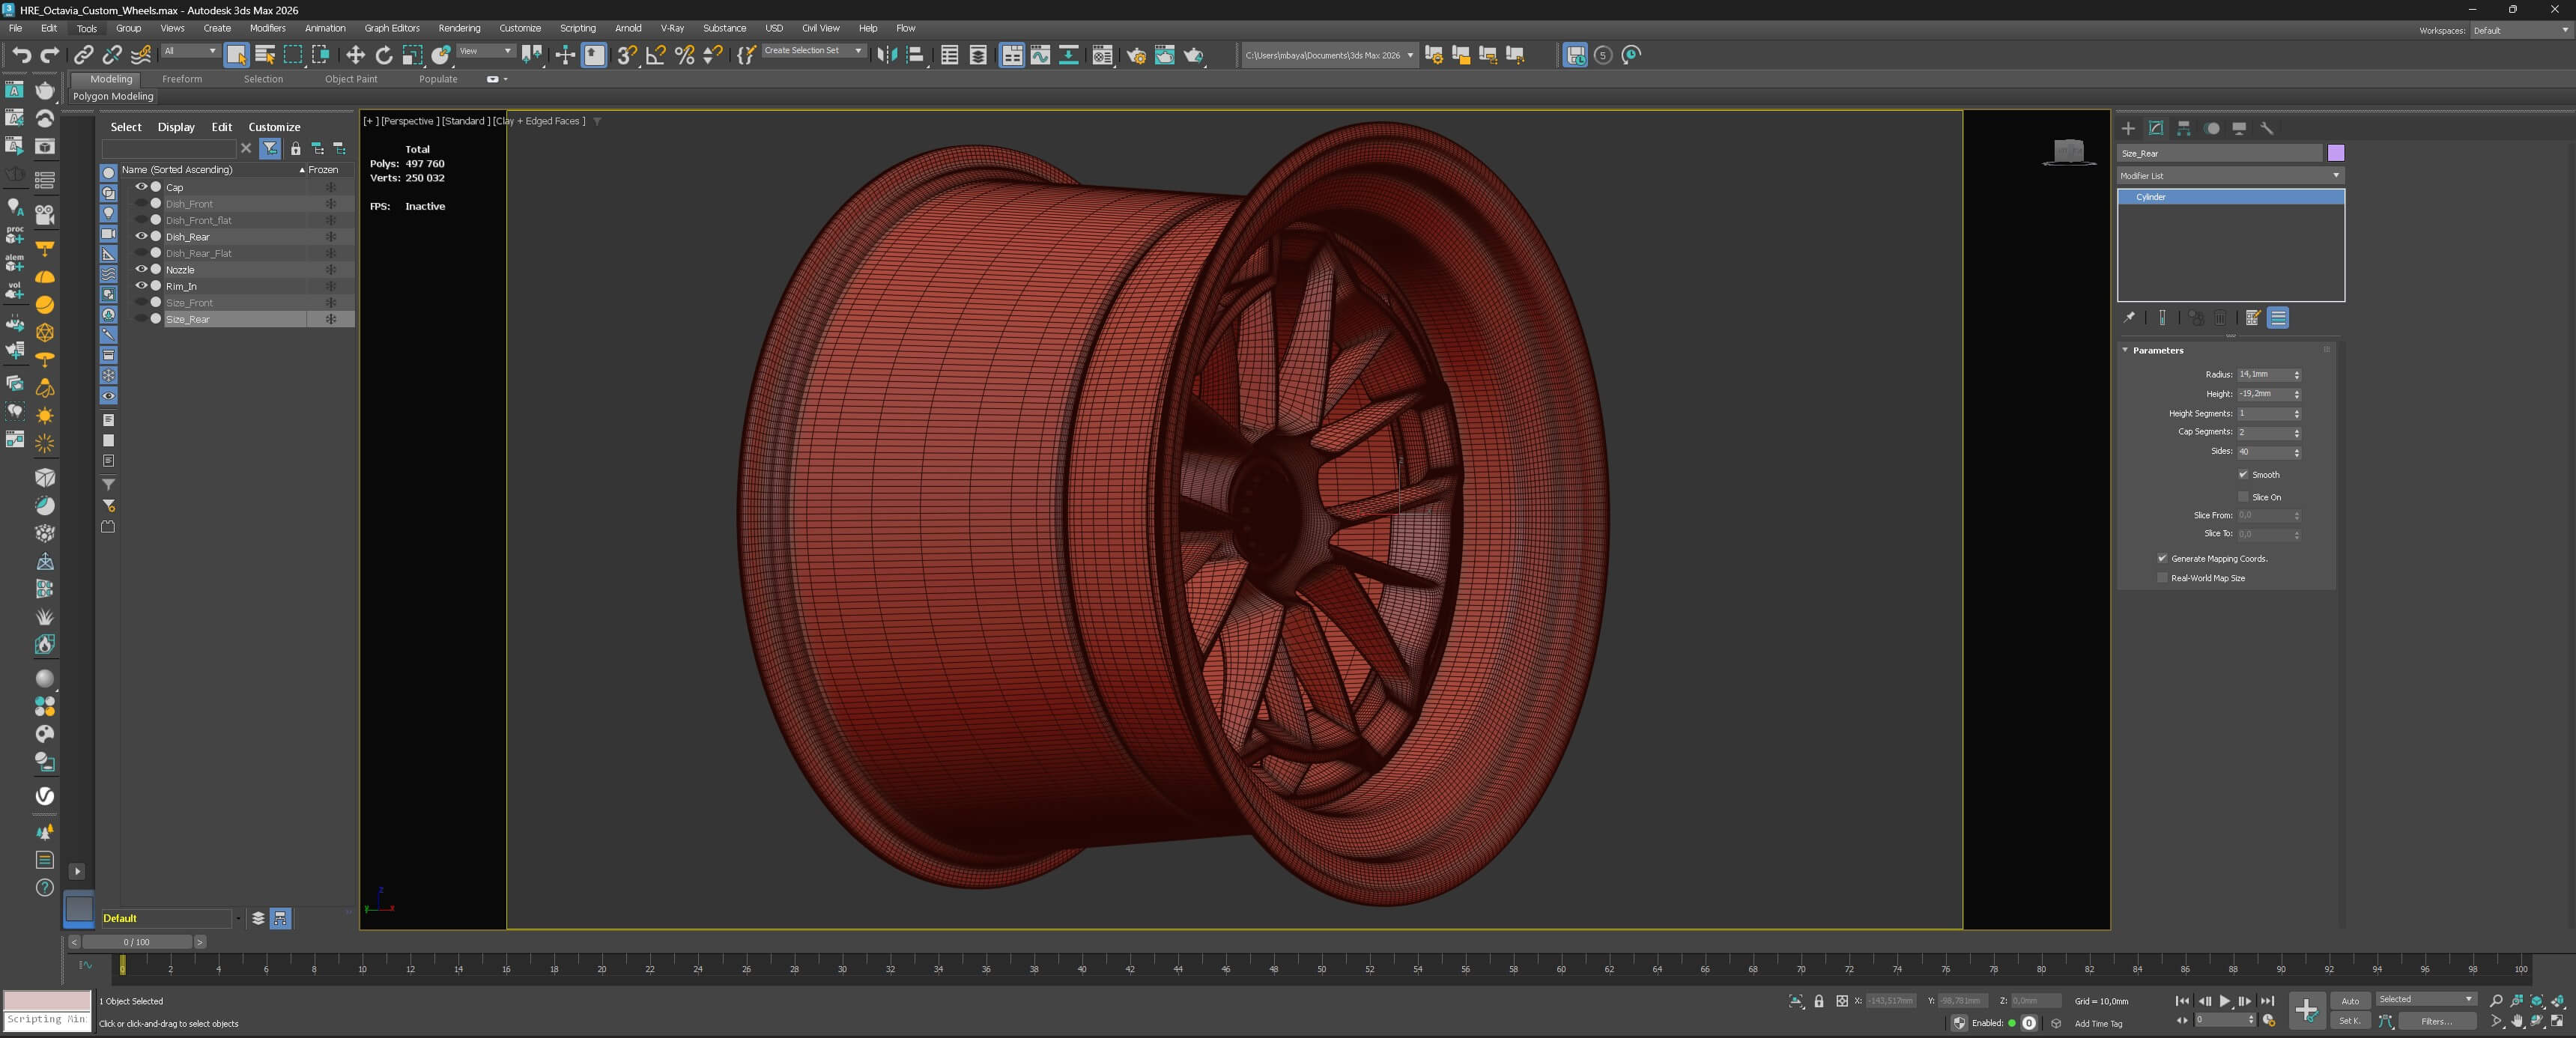Image resolution: width=2576 pixels, height=1038 pixels.
Task: Switch to the Freeform ribbon tab
Action: [182, 79]
